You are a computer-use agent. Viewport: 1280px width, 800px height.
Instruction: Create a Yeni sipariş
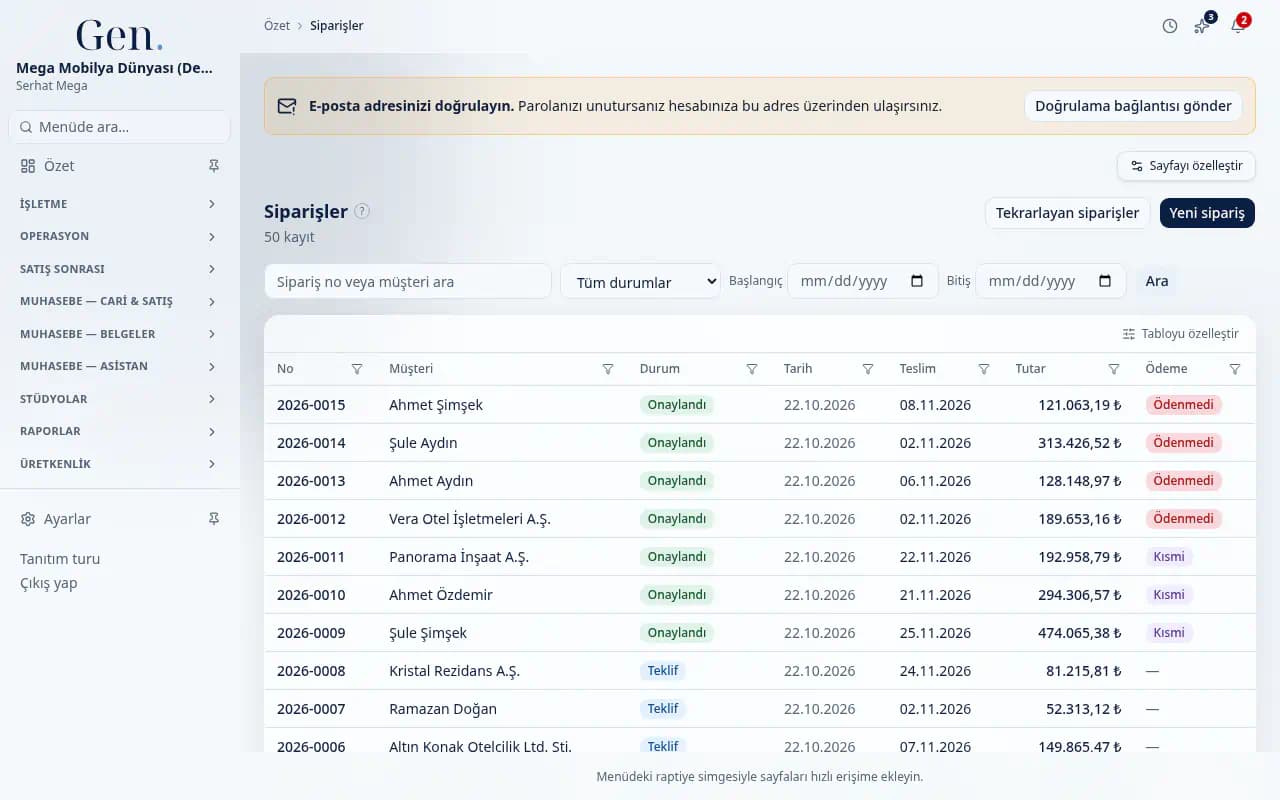(1207, 213)
